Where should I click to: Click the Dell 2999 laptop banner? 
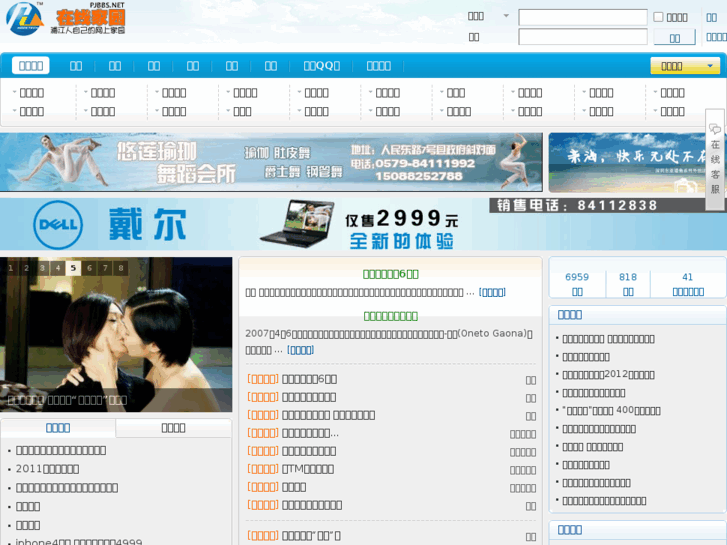364,224
